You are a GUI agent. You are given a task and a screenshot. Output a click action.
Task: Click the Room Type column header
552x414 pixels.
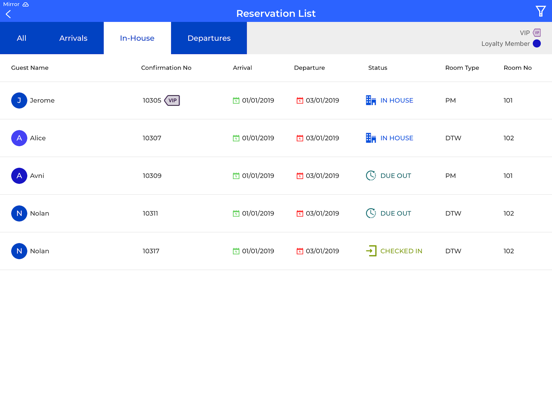pos(462,68)
